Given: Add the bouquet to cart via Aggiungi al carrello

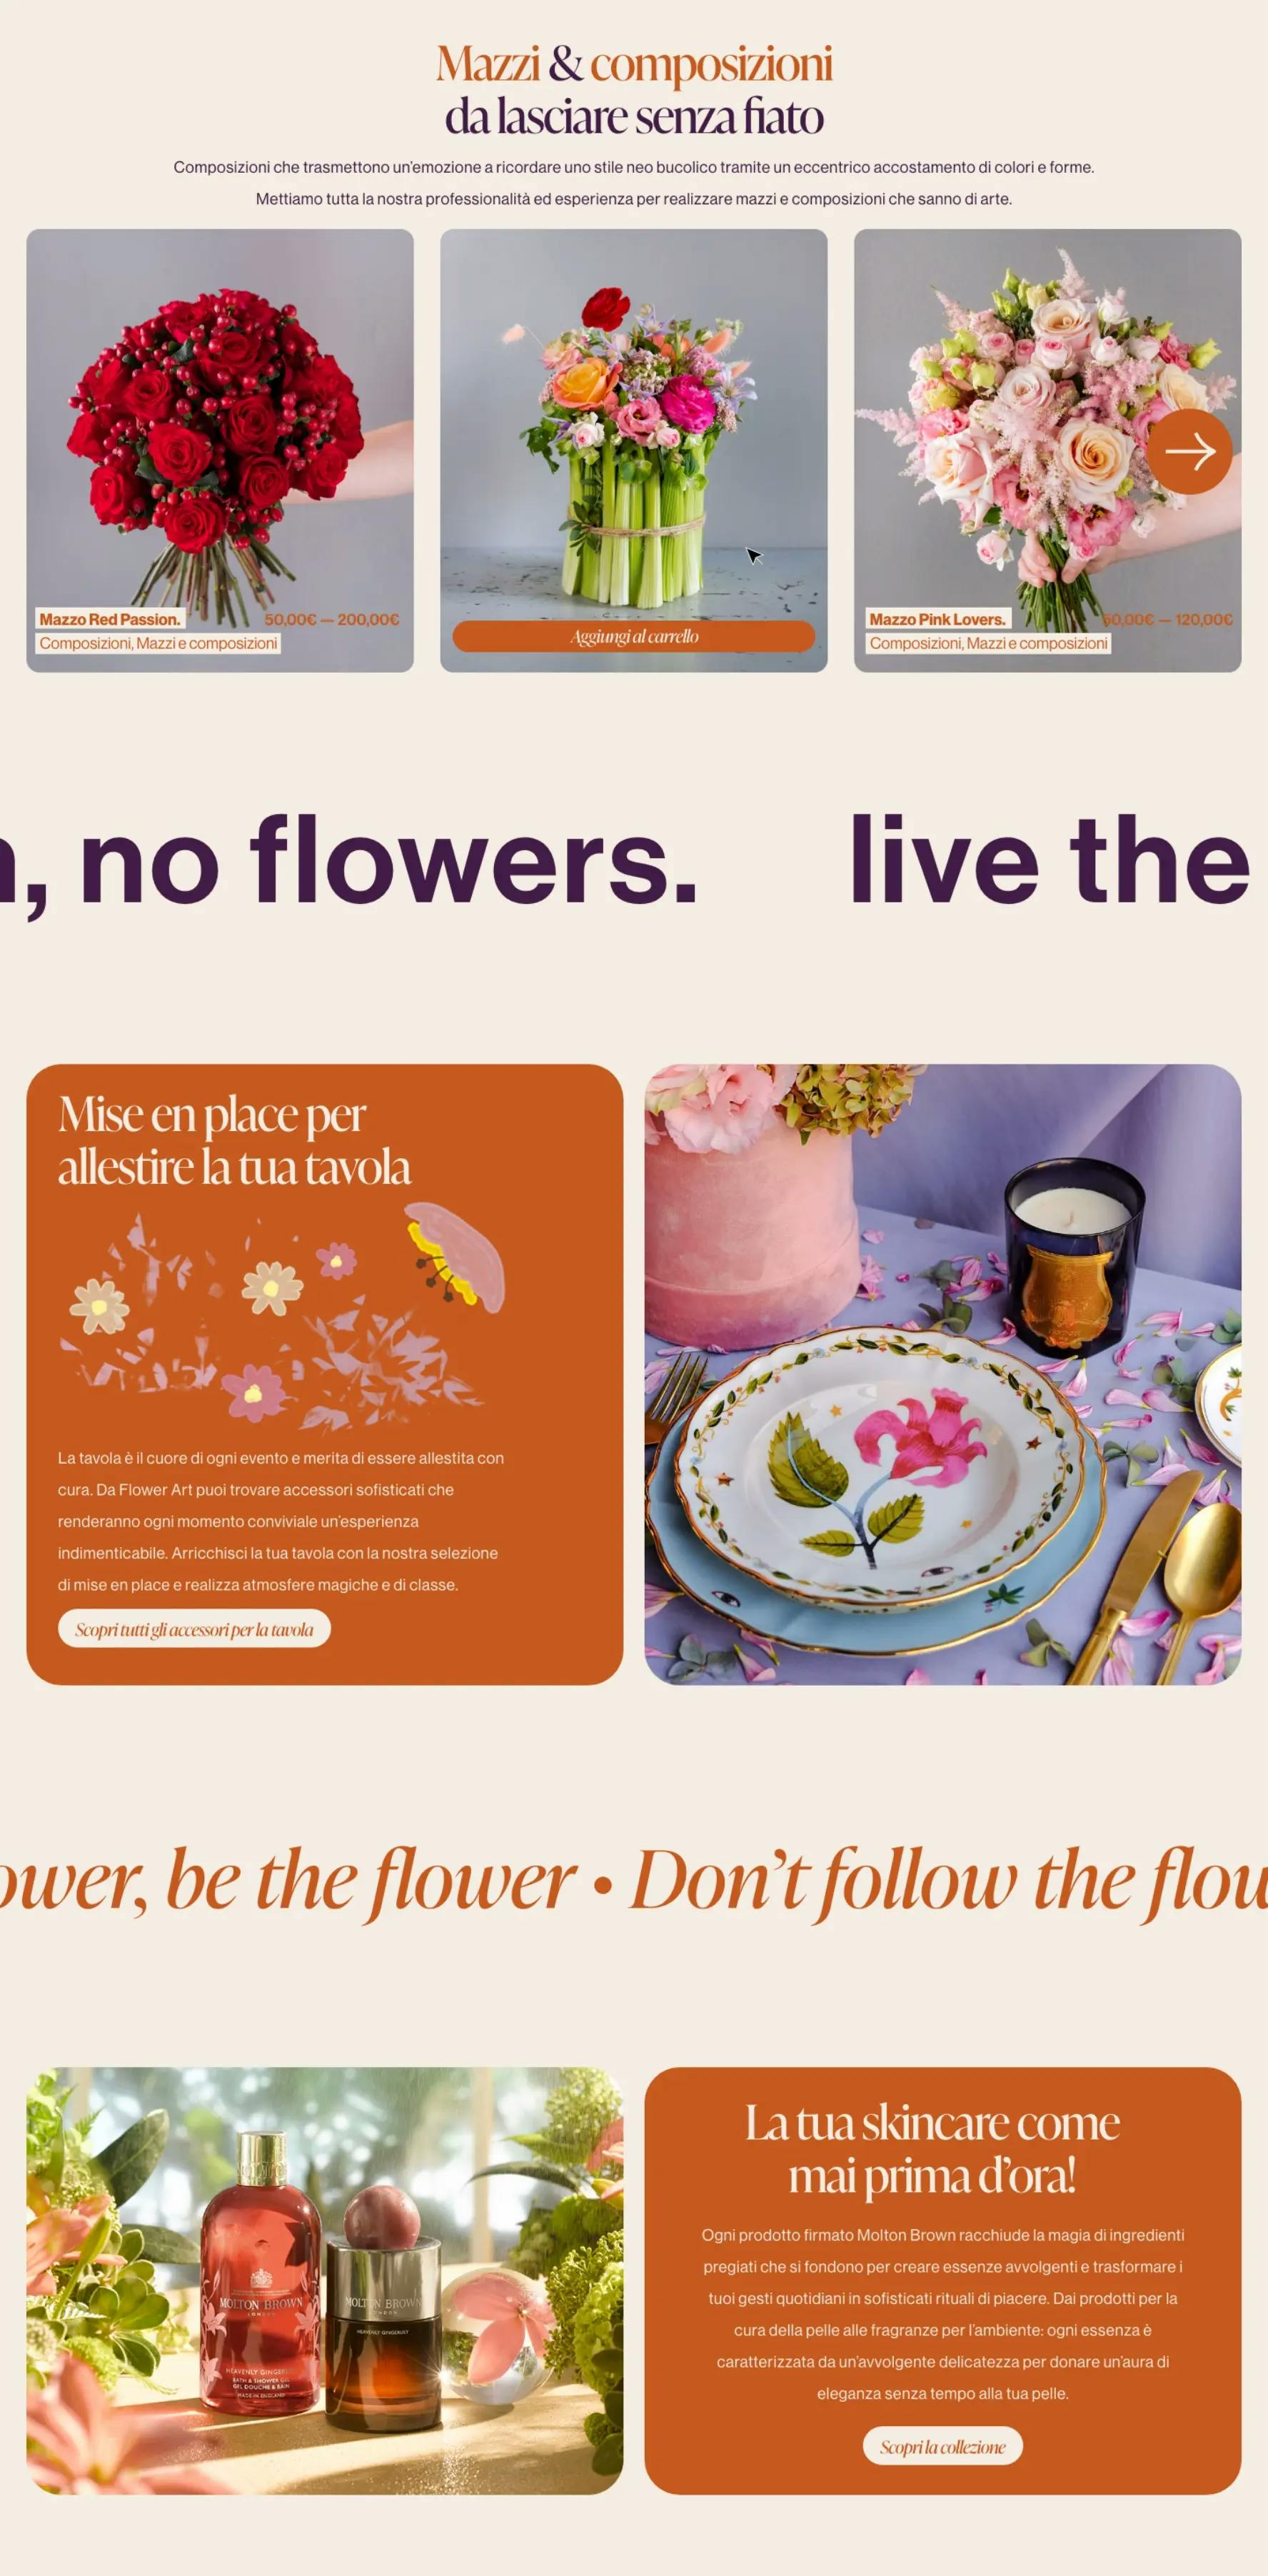Looking at the screenshot, I should pyautogui.click(x=634, y=636).
